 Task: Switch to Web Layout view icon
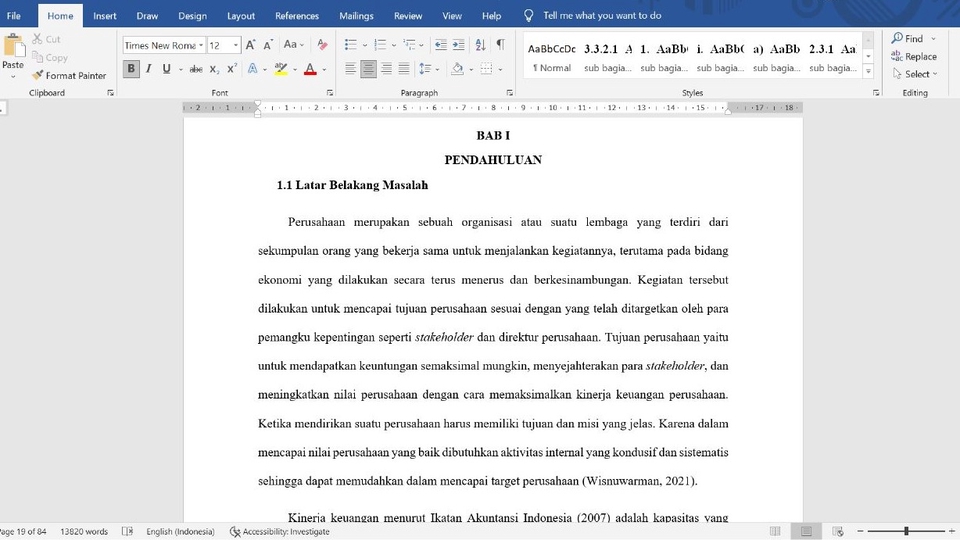pyautogui.click(x=838, y=531)
